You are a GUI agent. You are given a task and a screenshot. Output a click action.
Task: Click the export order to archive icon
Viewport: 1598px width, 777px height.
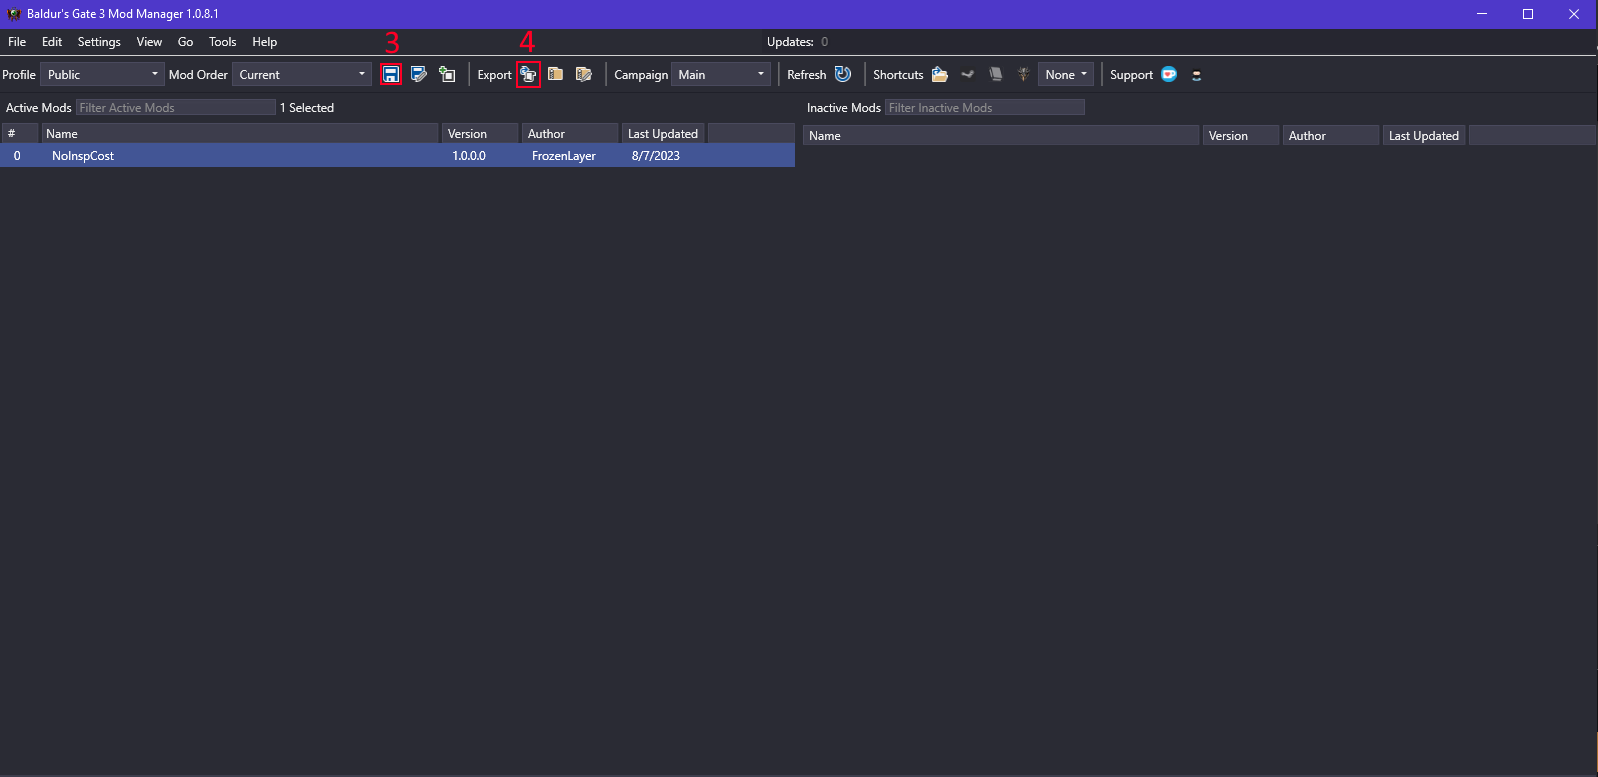pyautogui.click(x=555, y=75)
